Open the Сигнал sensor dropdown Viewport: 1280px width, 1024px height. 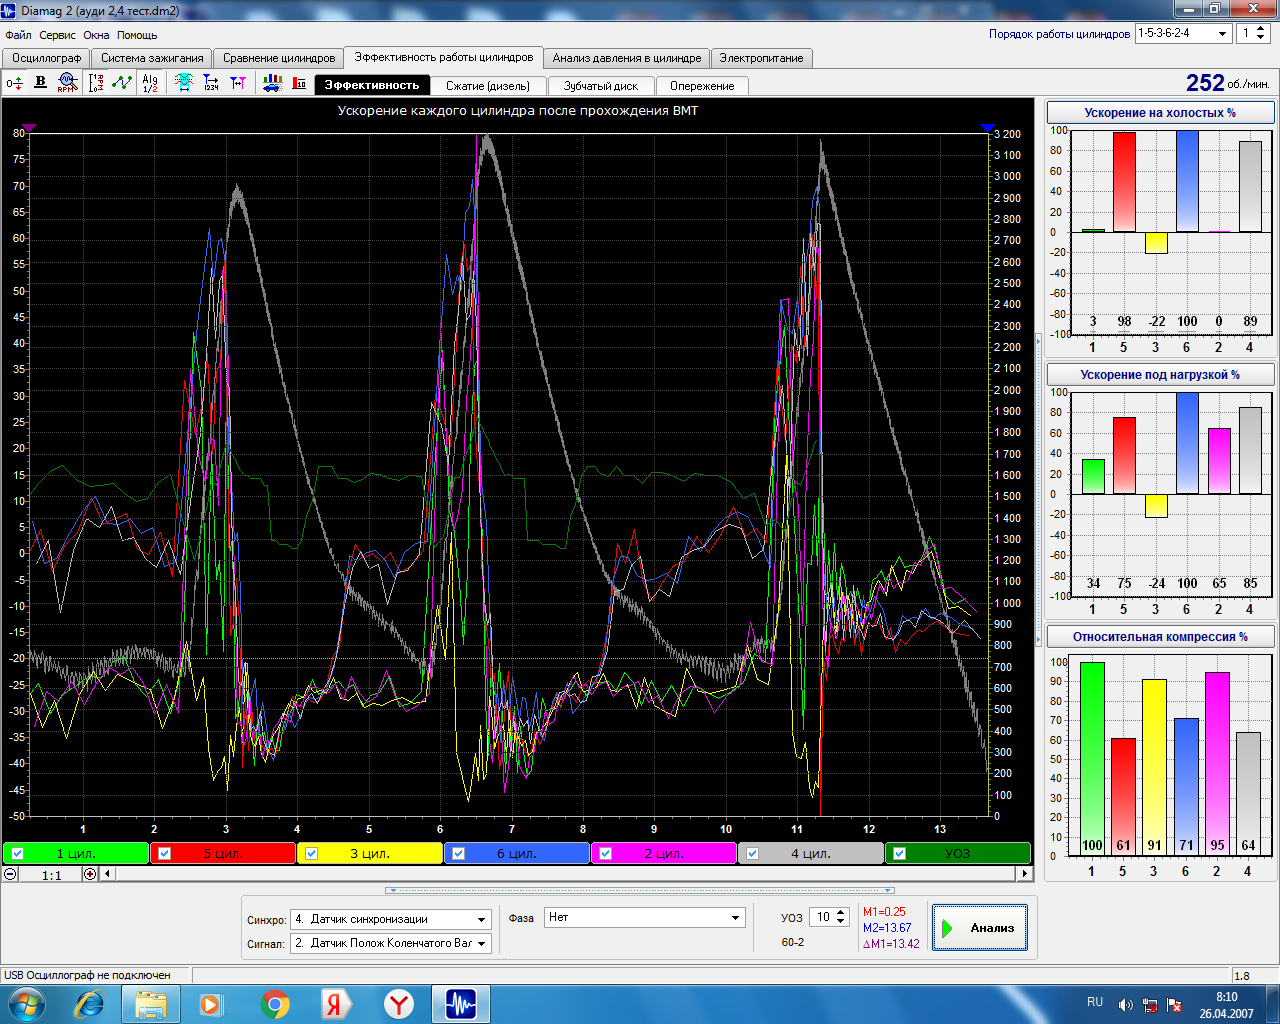coord(391,943)
